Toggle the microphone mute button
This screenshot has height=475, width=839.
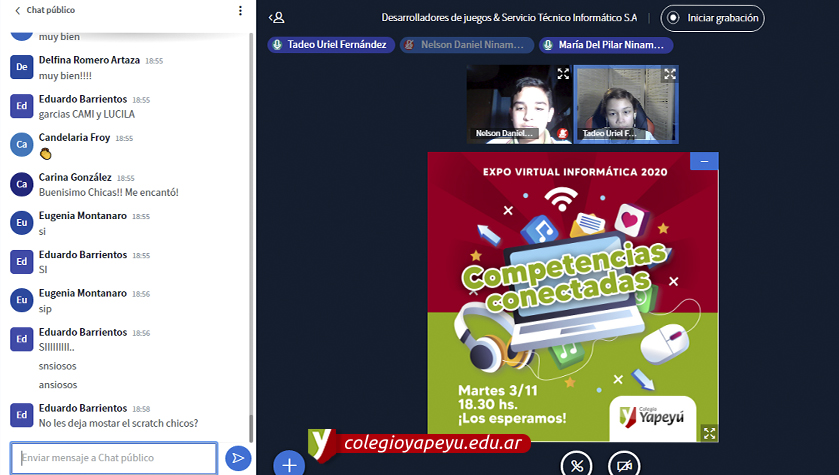click(x=577, y=464)
